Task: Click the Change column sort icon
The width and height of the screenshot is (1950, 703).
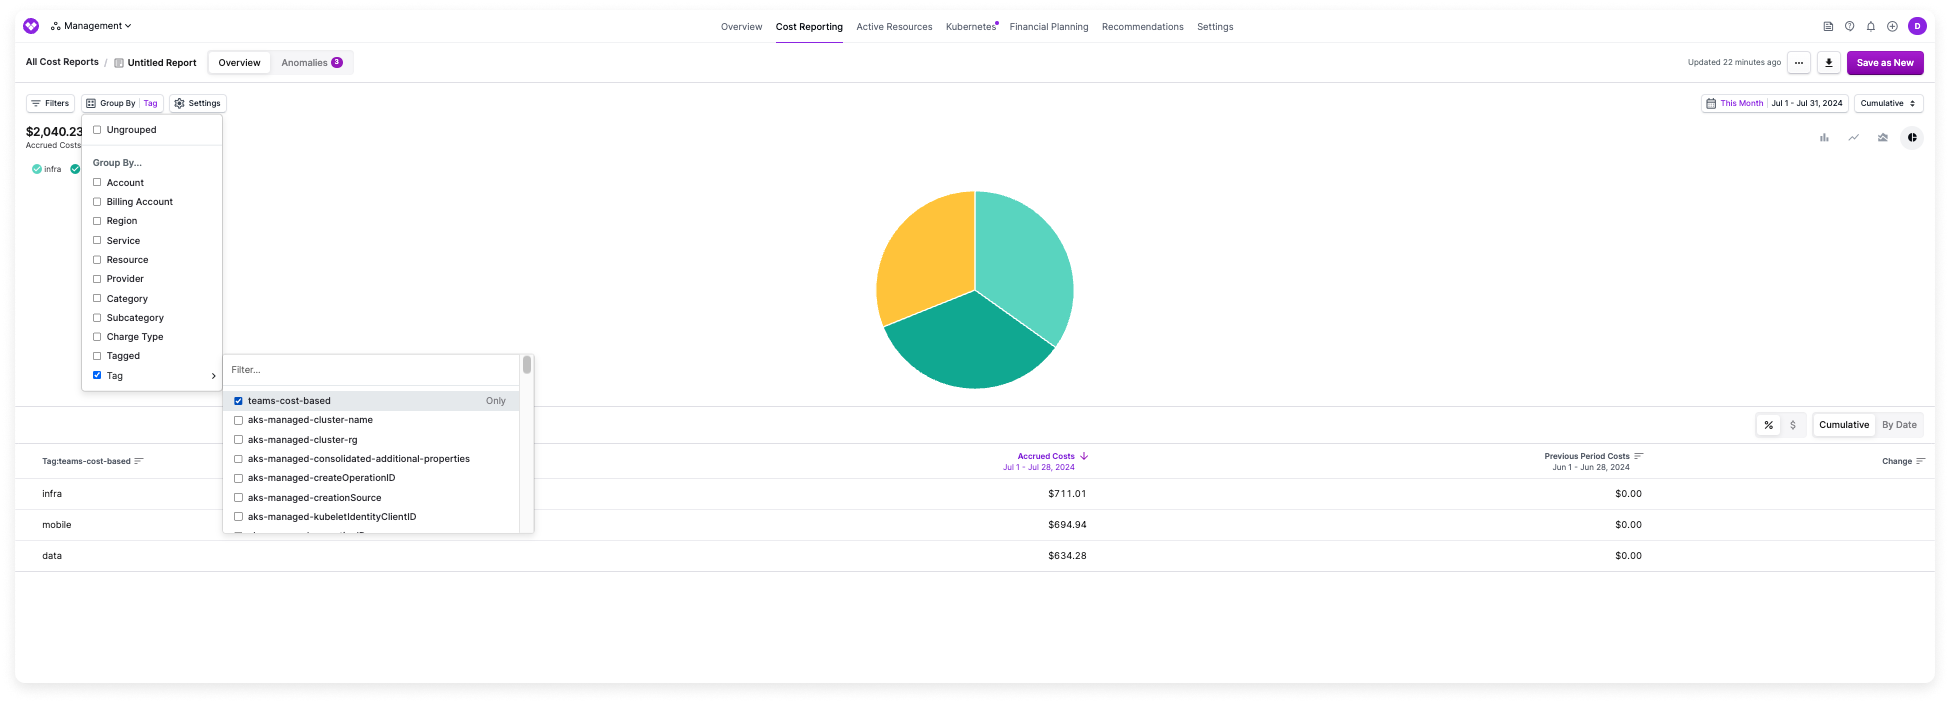Action: (x=1920, y=461)
